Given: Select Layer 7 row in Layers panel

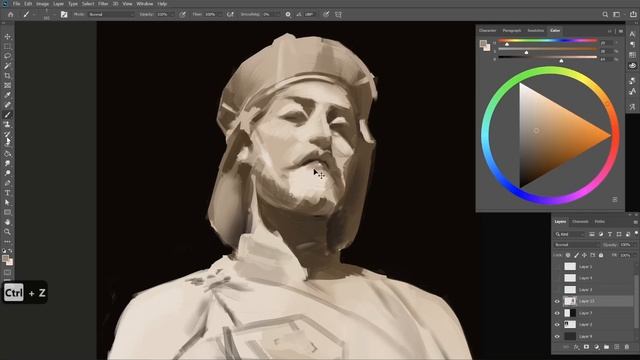Looking at the screenshot, I should coord(593,313).
